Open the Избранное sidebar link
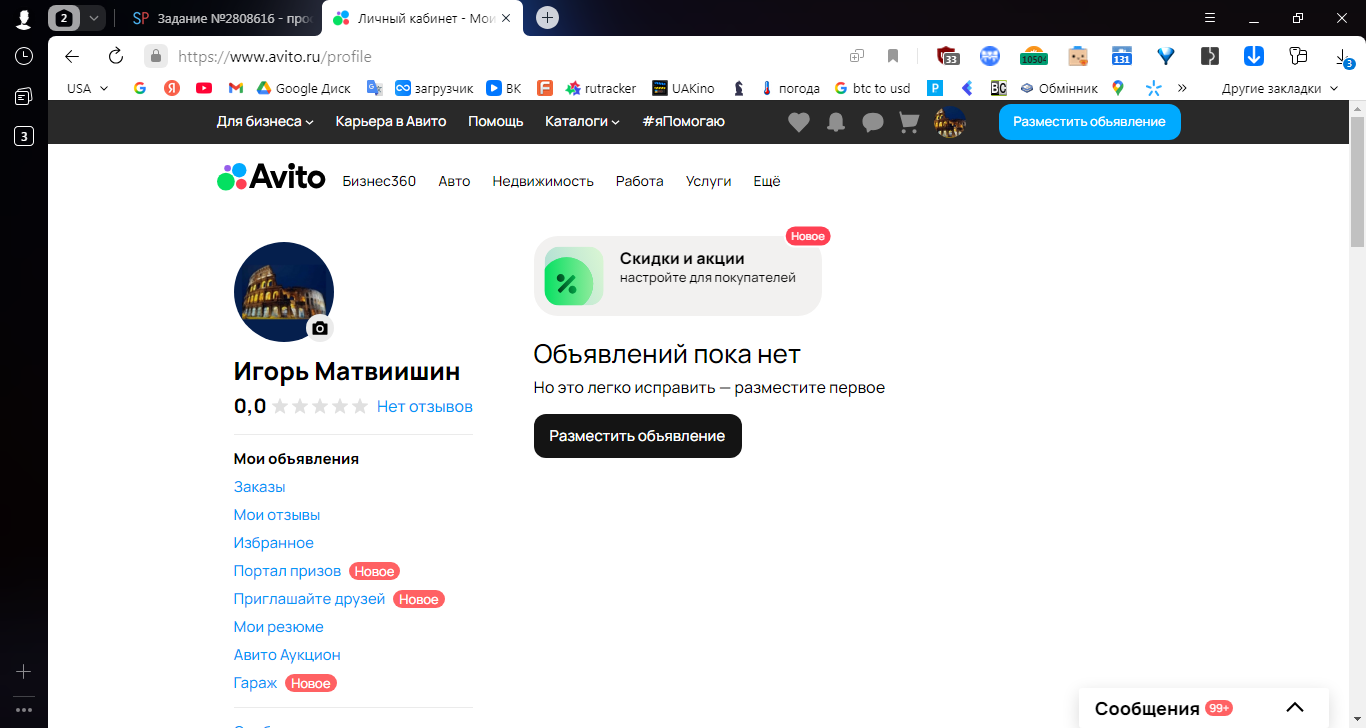 pos(274,543)
